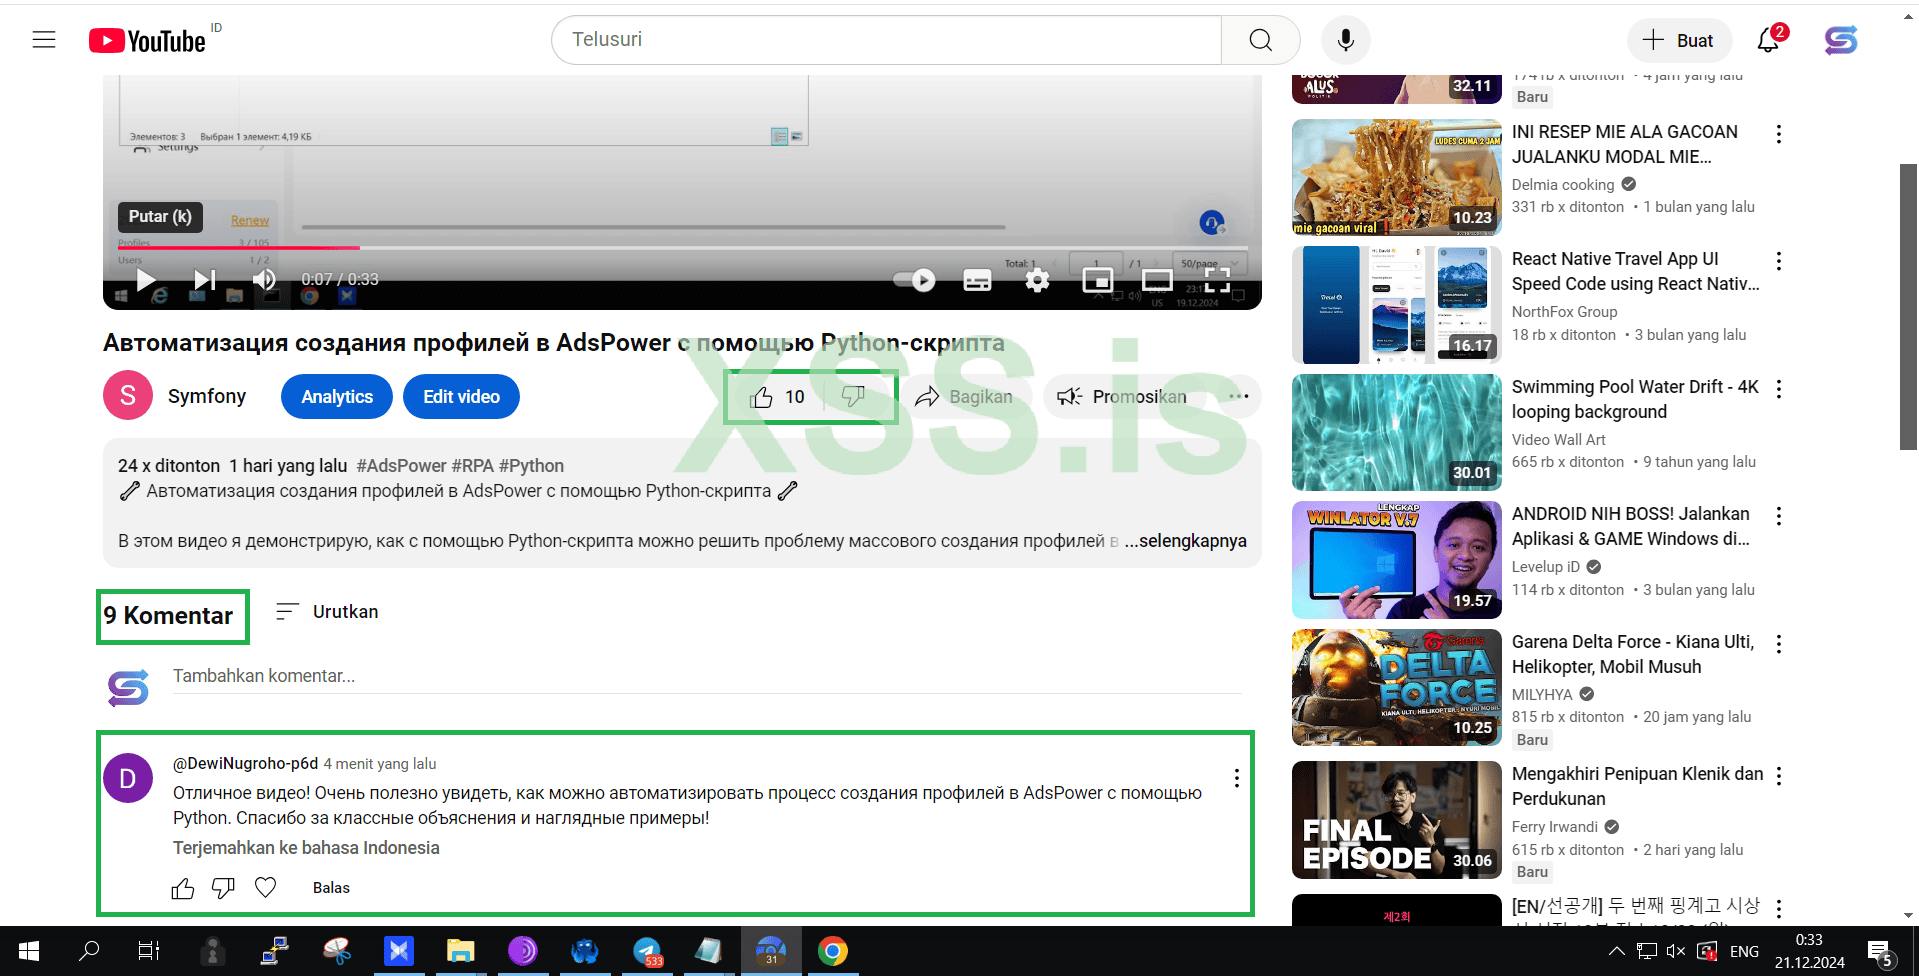1919x976 pixels.
Task: Open the WINLATOR V.7 video thumbnail
Action: point(1396,560)
